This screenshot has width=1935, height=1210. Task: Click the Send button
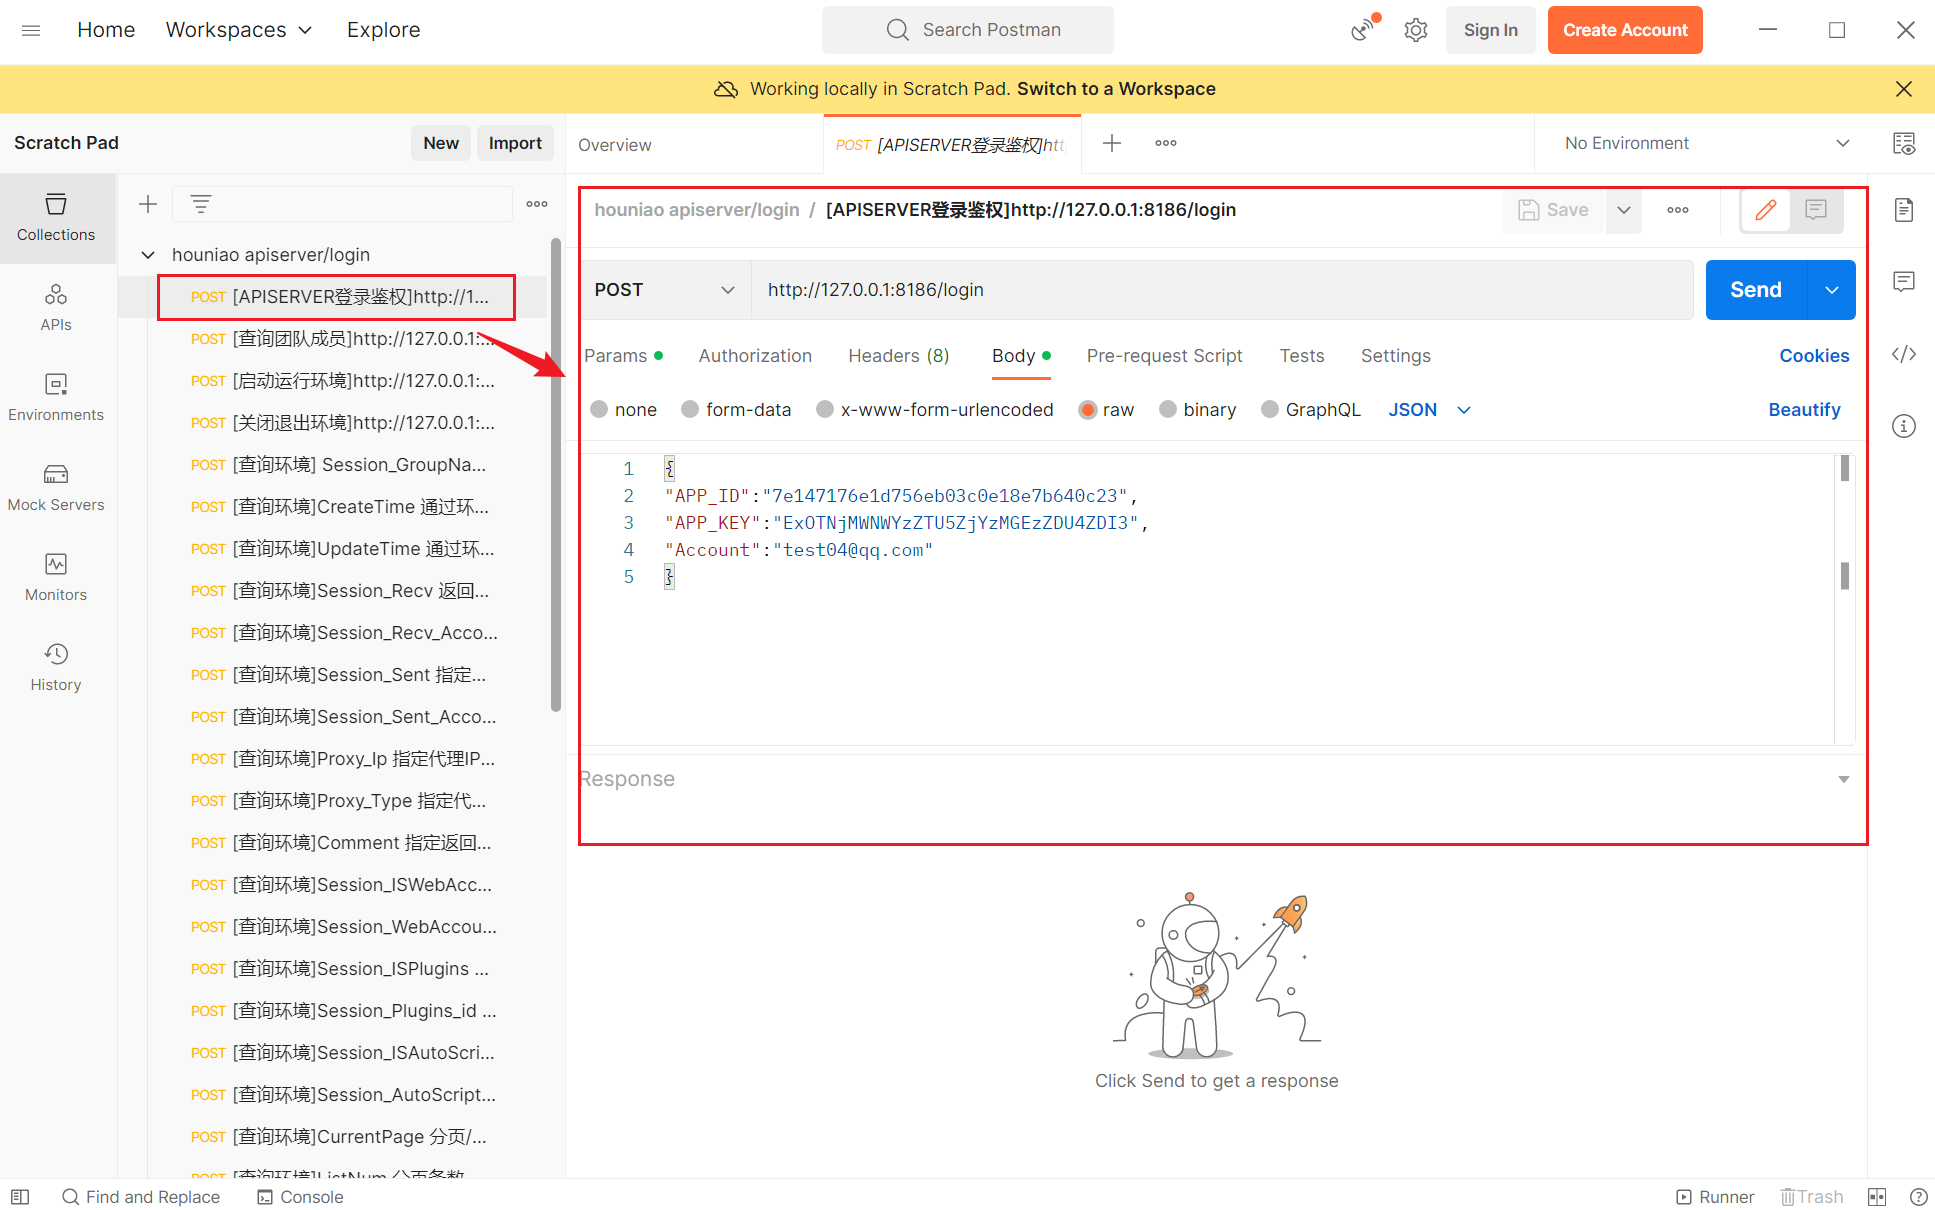click(1756, 290)
